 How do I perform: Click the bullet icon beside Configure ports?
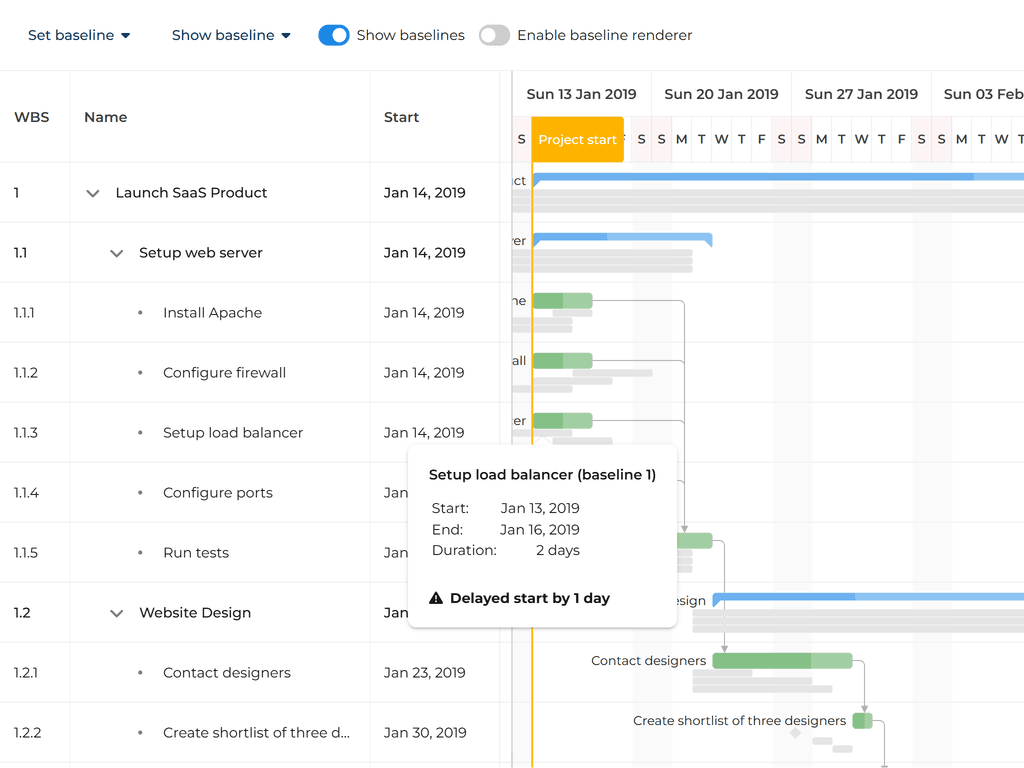point(140,493)
